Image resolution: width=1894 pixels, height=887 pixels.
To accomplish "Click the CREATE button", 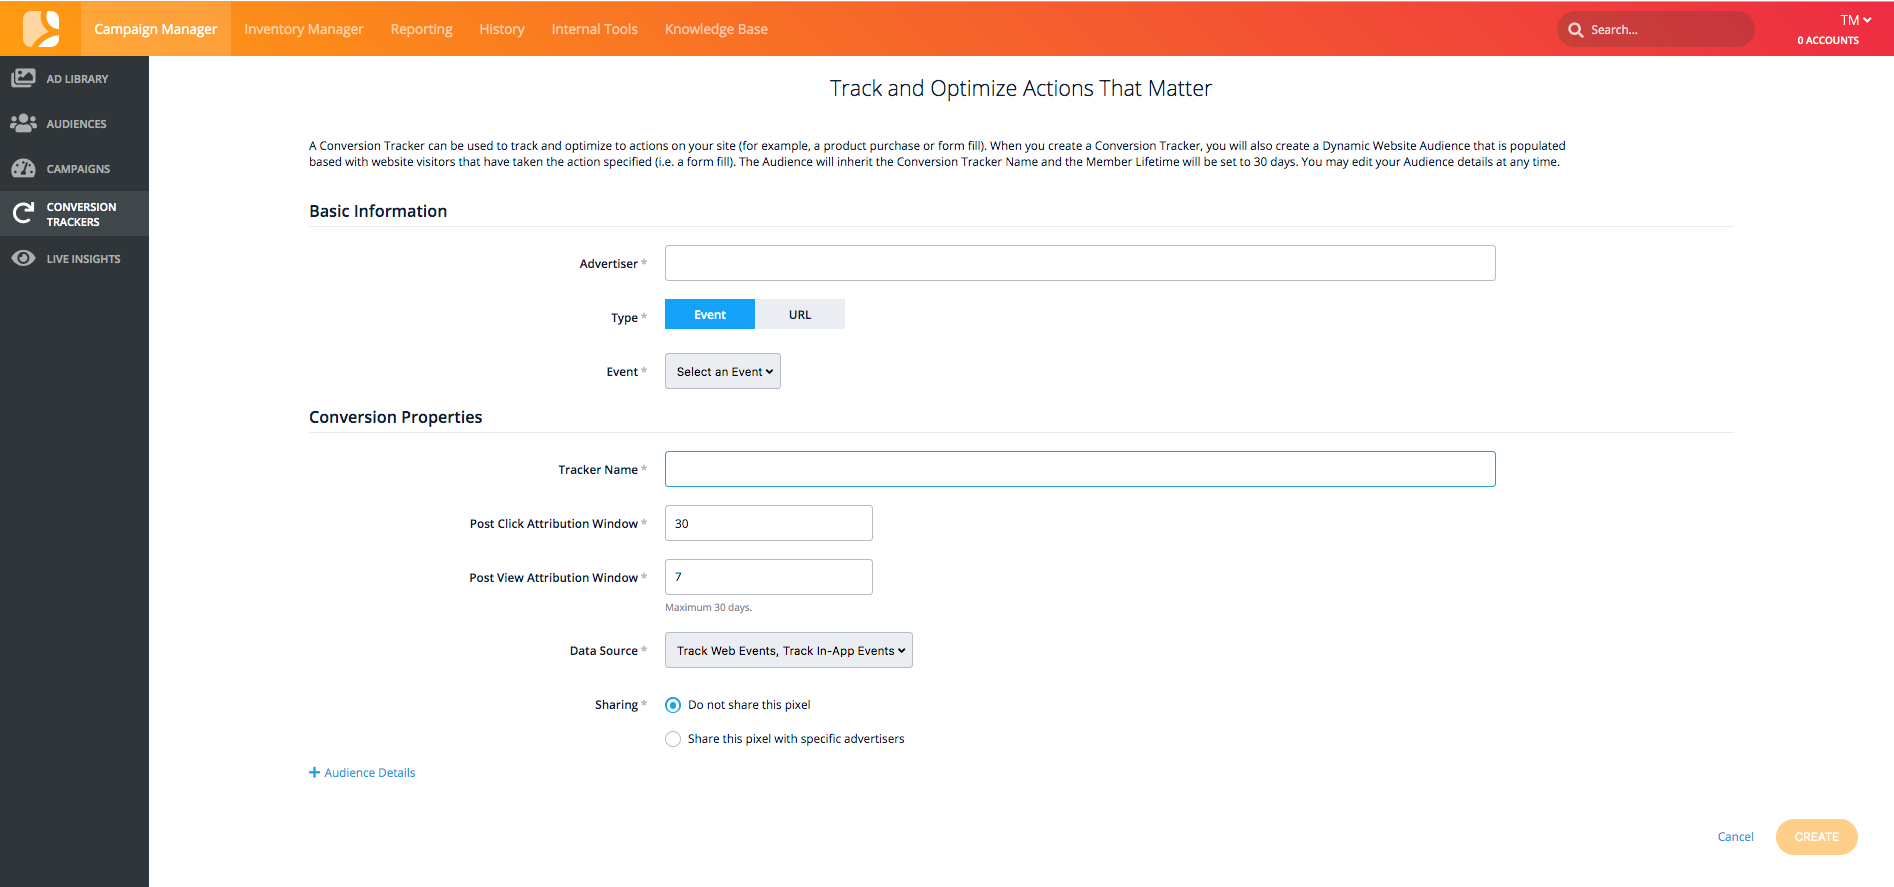I will click(x=1816, y=837).
